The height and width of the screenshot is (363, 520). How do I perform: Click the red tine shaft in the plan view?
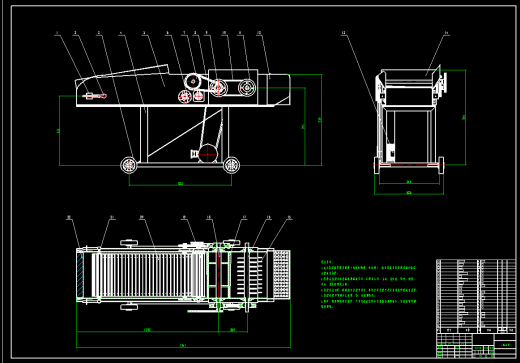pos(247,277)
